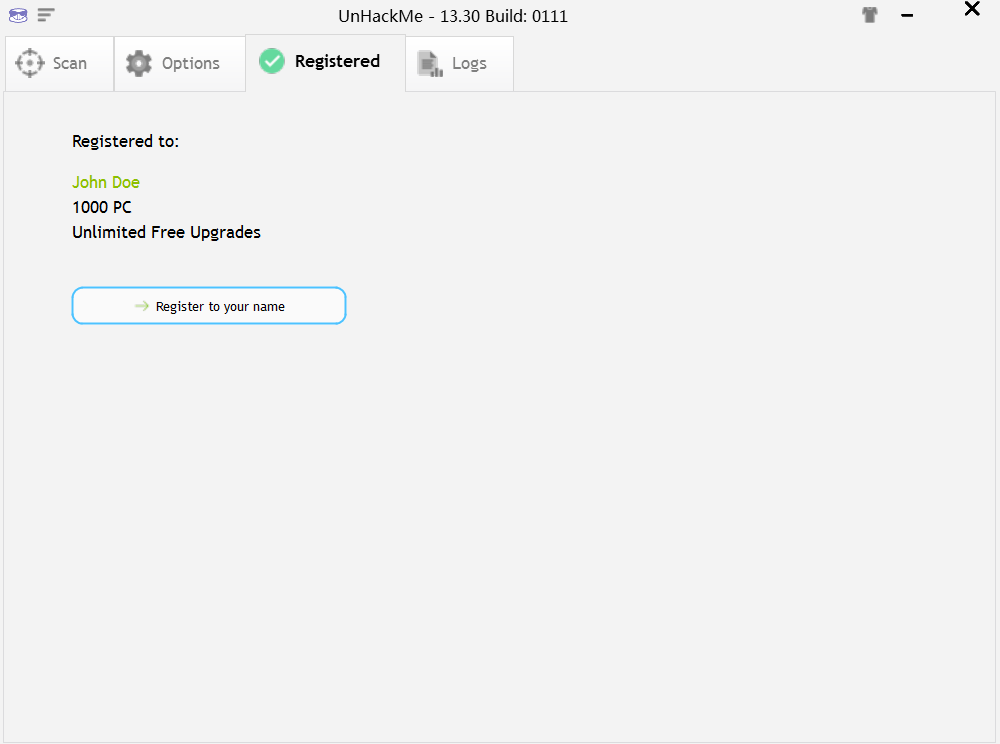Image resolution: width=1000 pixels, height=744 pixels.
Task: Close the UnHackMe window
Action: coord(972,9)
